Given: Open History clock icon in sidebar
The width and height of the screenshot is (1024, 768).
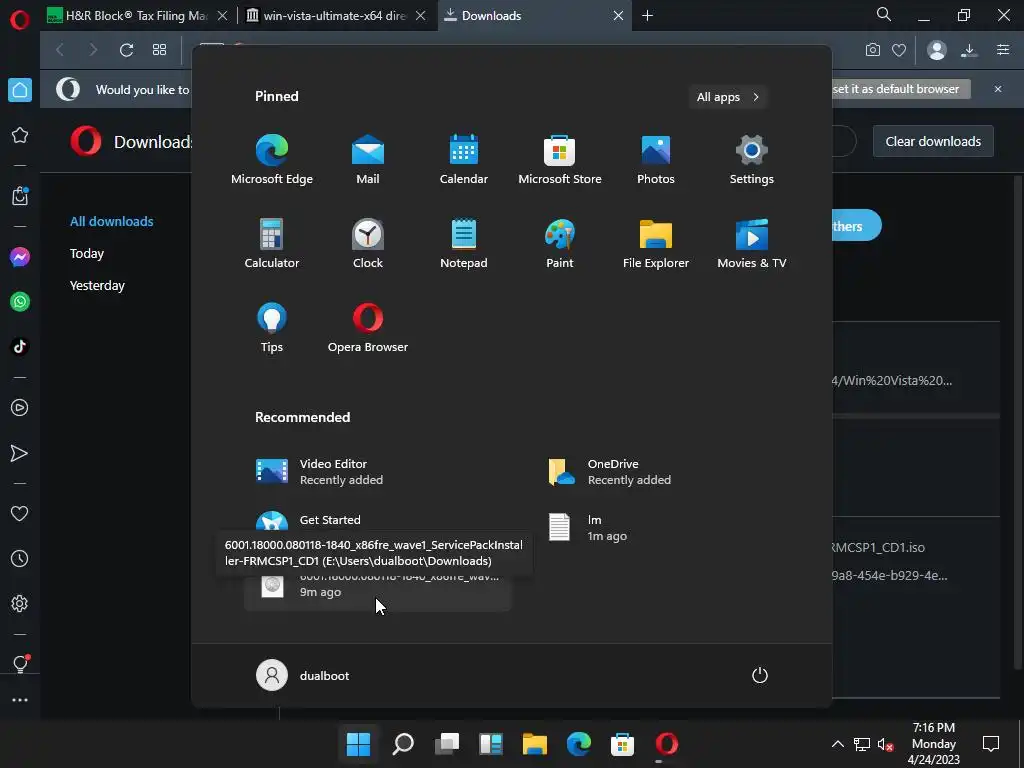Looking at the screenshot, I should 20,558.
